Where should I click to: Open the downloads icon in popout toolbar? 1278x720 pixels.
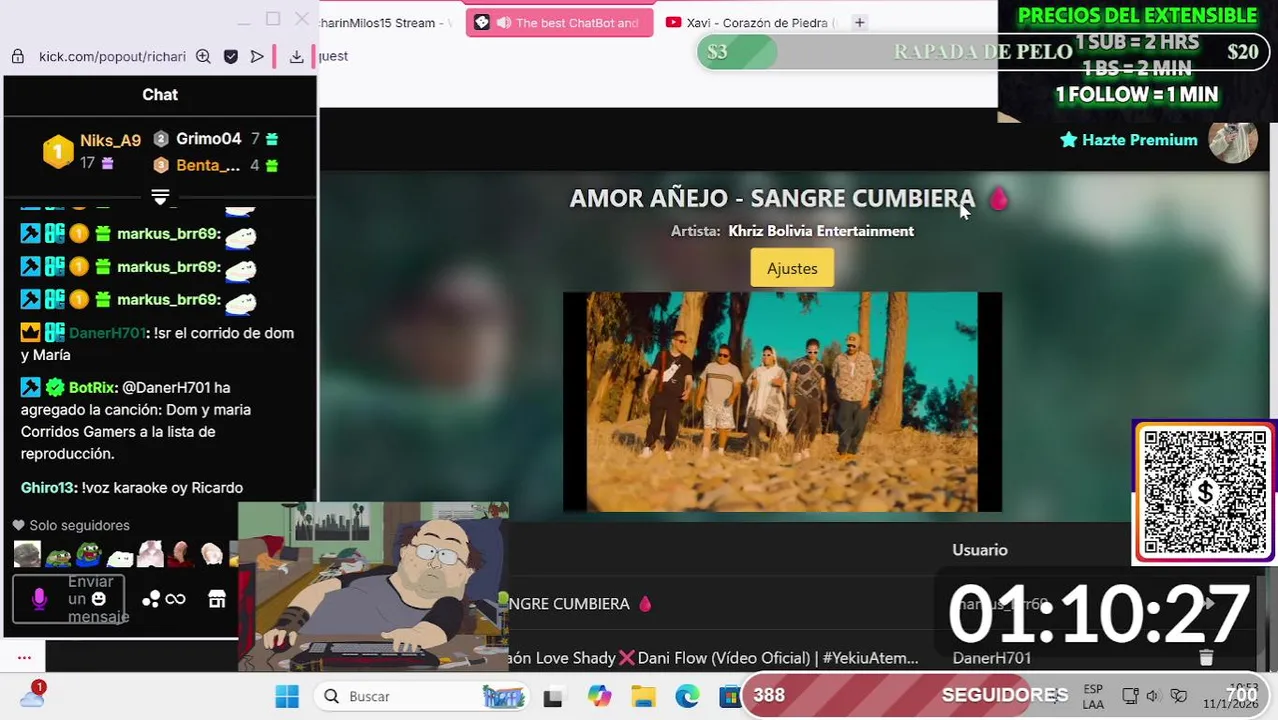coord(296,57)
